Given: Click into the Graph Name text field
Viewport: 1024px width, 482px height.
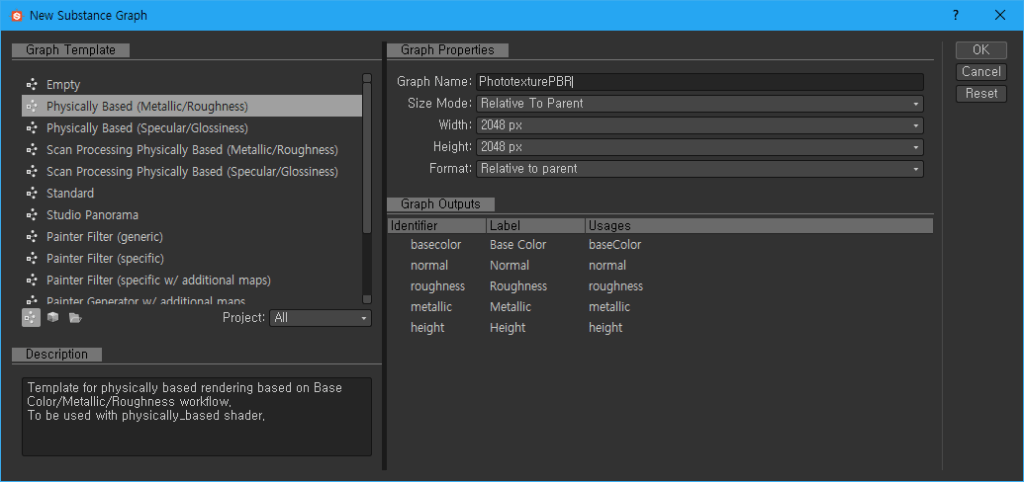Looking at the screenshot, I should 699,82.
